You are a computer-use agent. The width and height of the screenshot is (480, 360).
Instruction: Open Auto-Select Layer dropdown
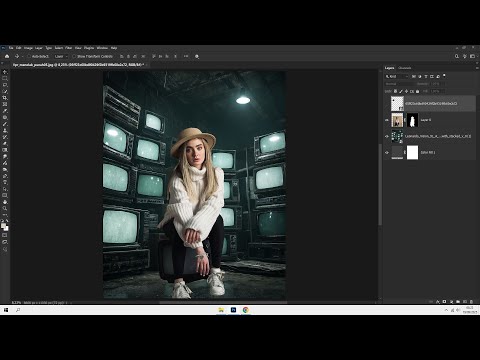click(x=61, y=57)
